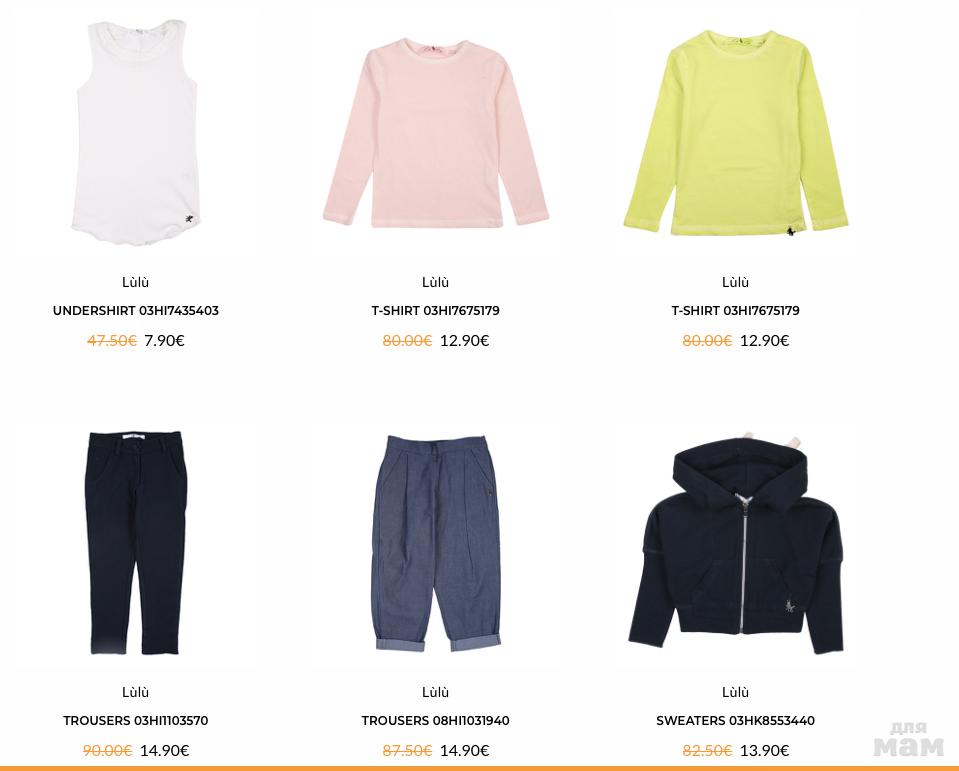This screenshot has height=771, width=959.
Task: Select the crossed-out 47.50€ original price
Action: click(112, 341)
